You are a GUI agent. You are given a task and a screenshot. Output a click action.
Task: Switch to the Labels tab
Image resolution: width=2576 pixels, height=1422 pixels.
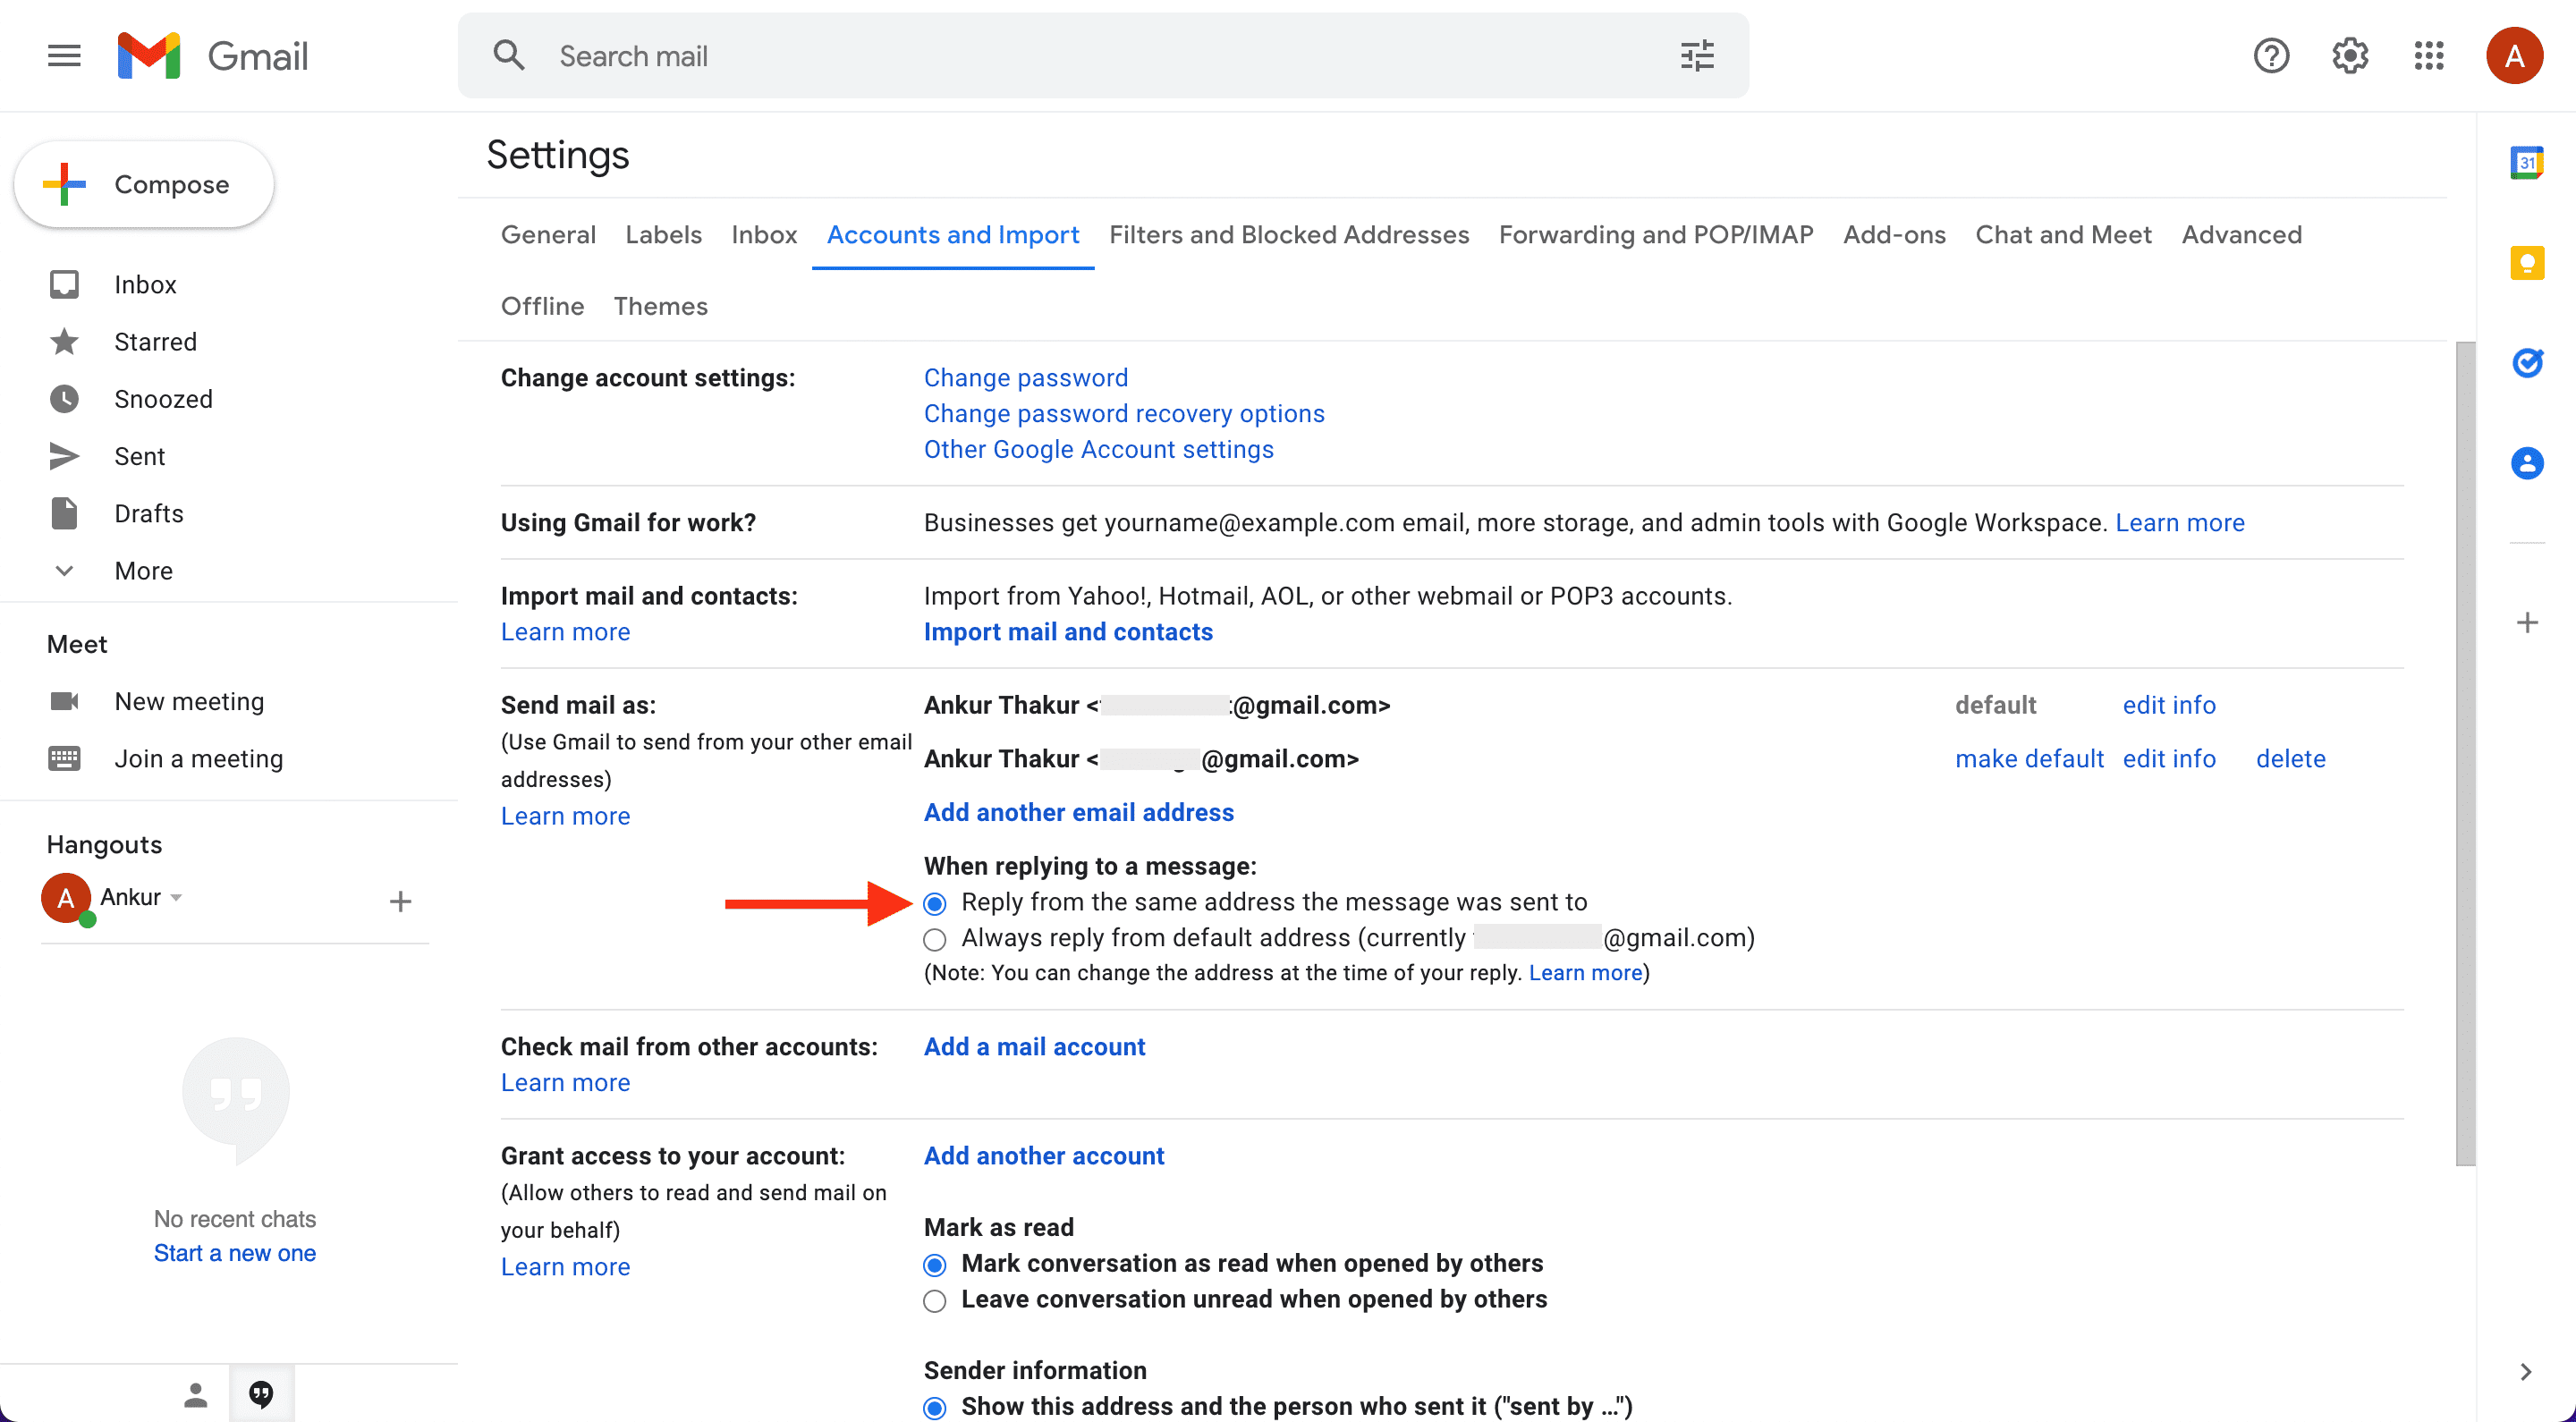pos(663,235)
